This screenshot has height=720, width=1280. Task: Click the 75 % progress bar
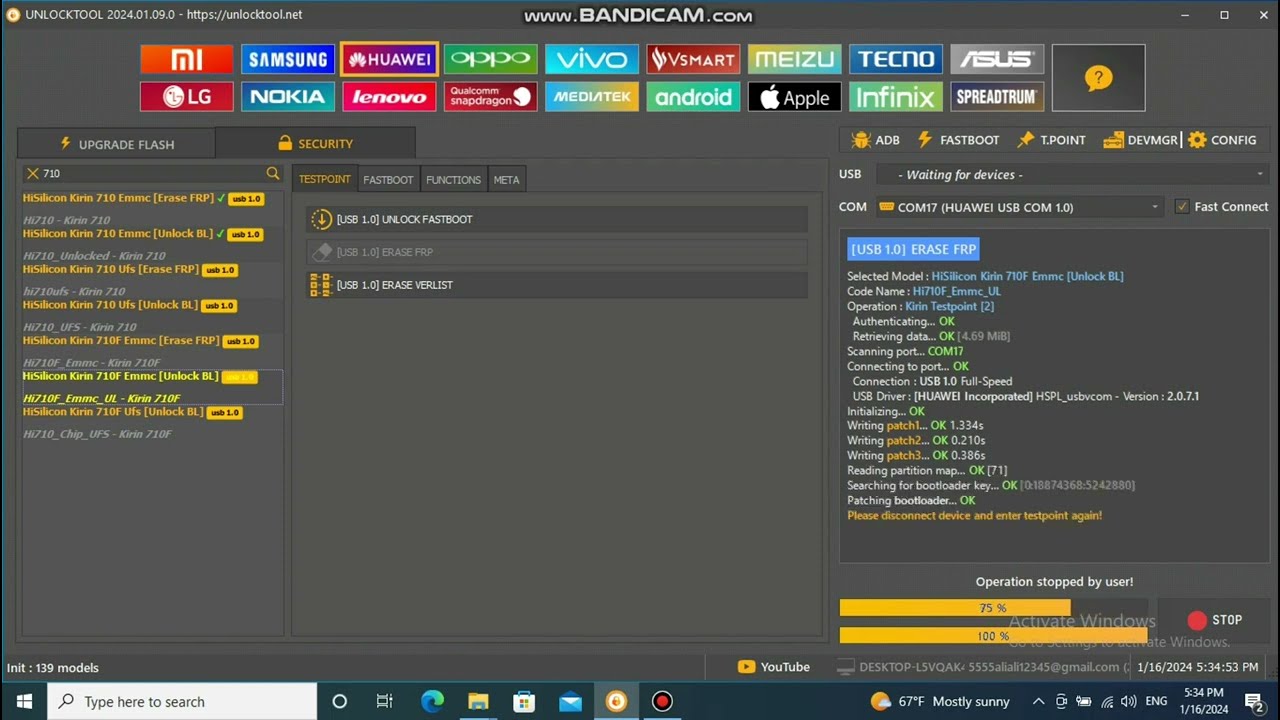pos(993,608)
